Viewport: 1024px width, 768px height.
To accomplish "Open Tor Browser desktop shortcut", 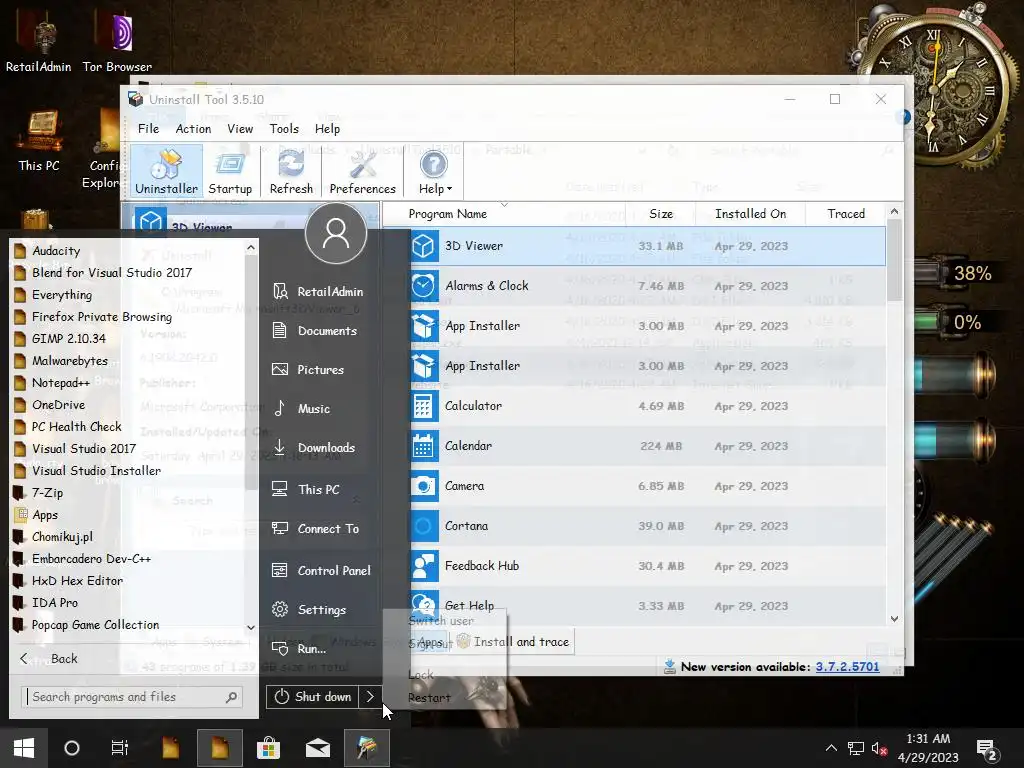I will point(118,42).
